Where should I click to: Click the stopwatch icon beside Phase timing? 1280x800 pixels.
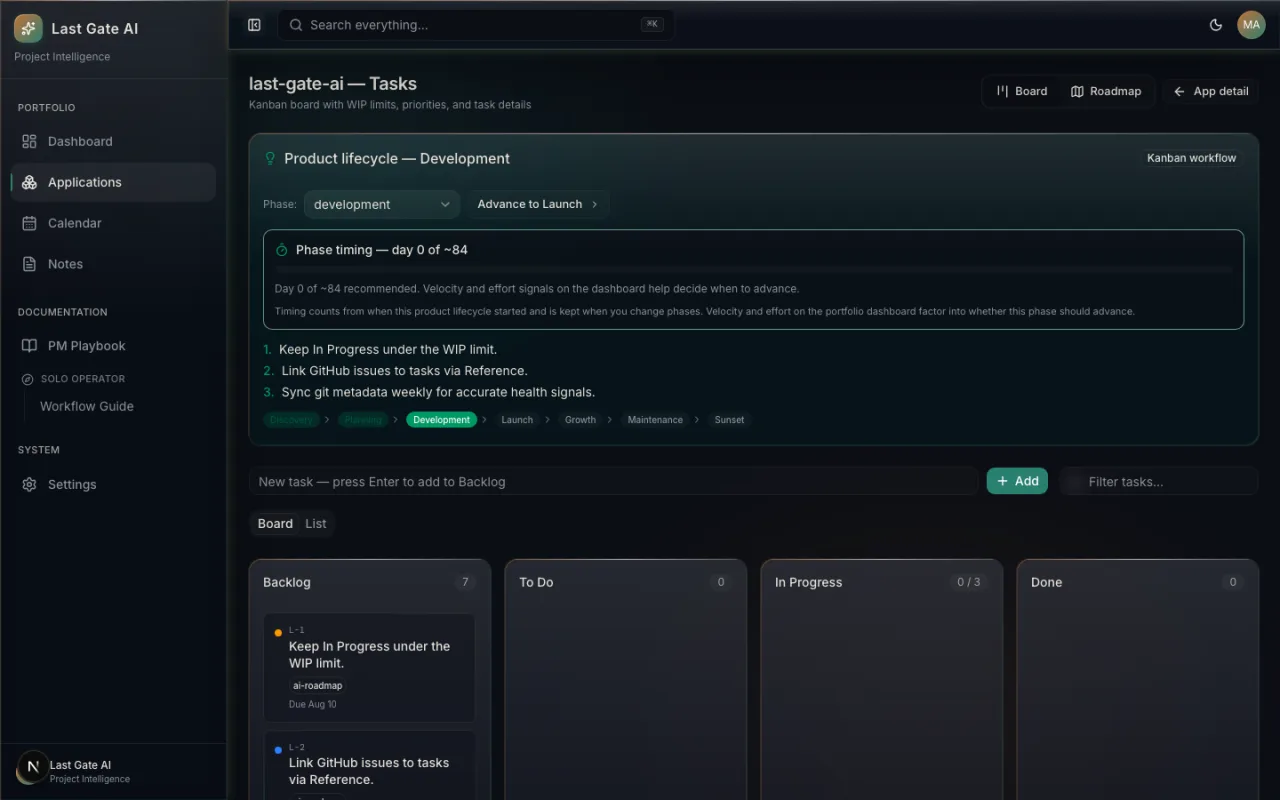[x=282, y=250]
